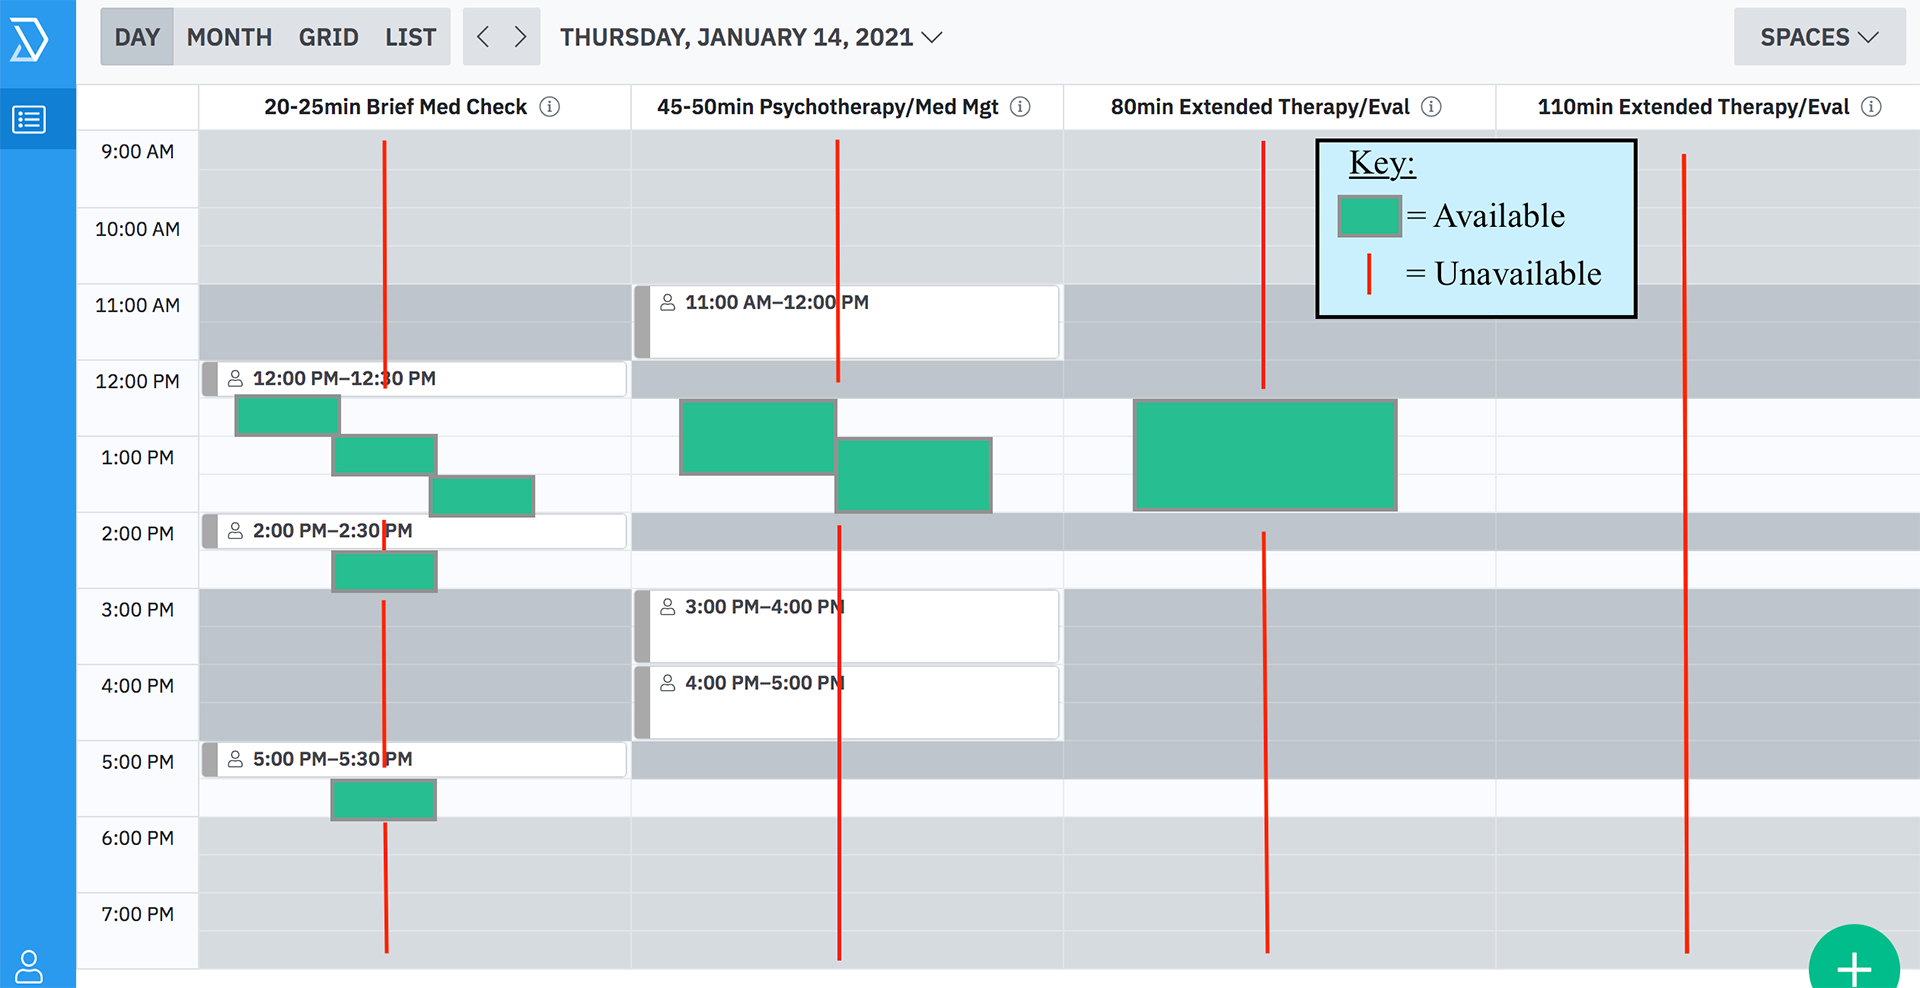Open the 12:00 PM–12:30 PM appointment
Viewport: 1920px width, 988px height.
pyautogui.click(x=414, y=379)
